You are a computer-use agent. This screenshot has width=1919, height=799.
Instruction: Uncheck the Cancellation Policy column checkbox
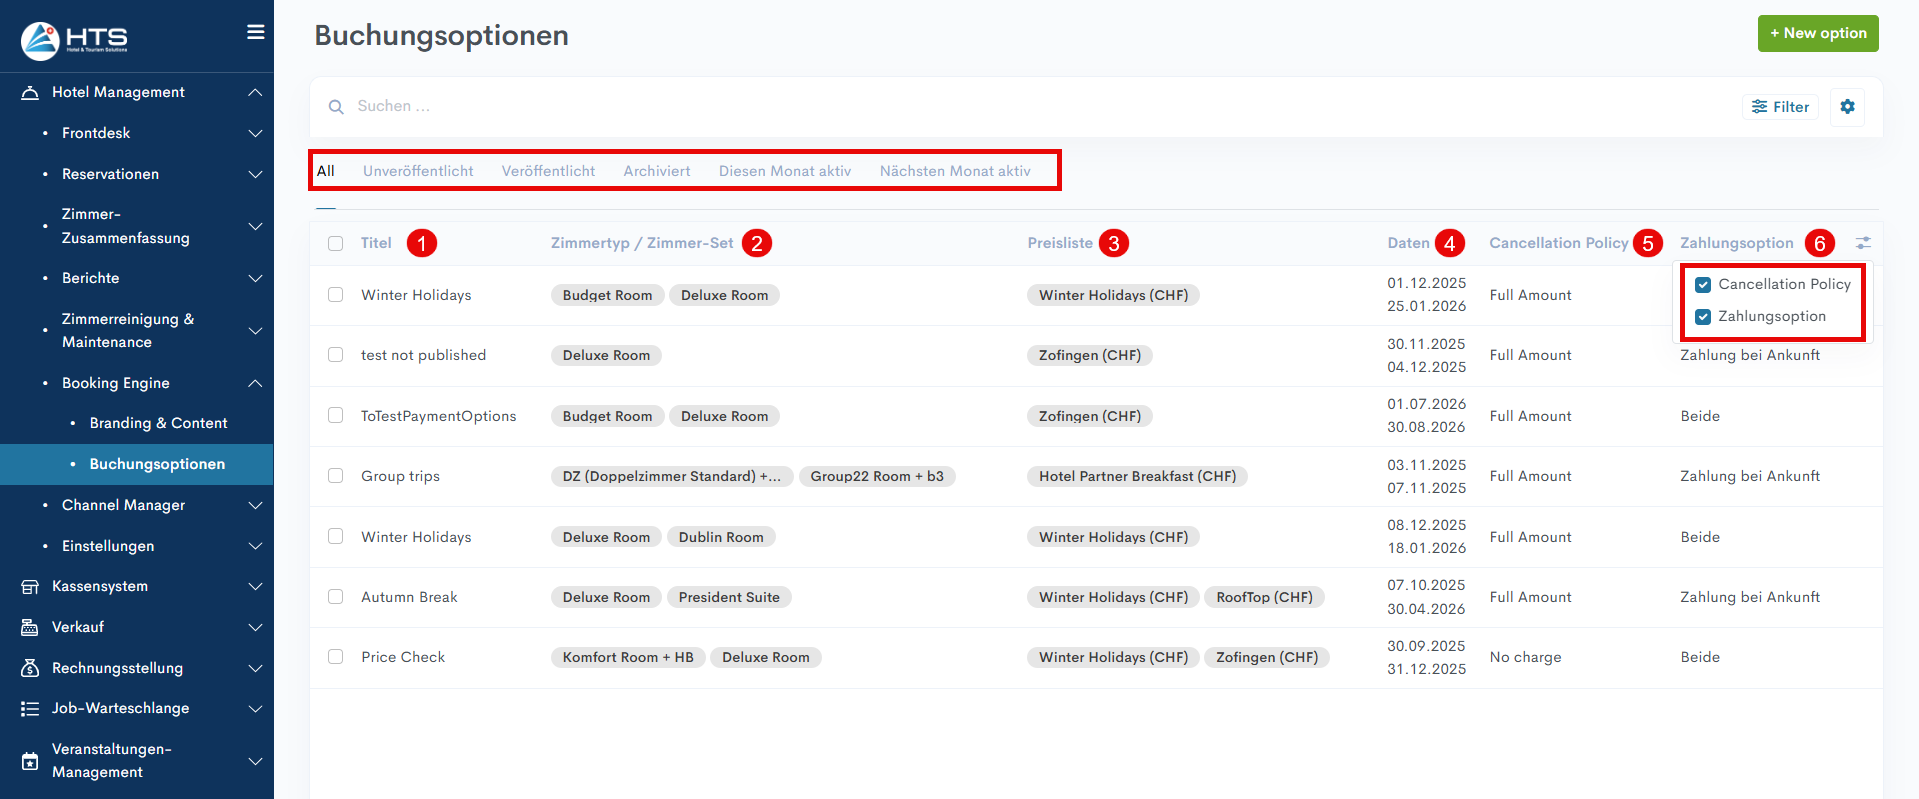coord(1703,285)
